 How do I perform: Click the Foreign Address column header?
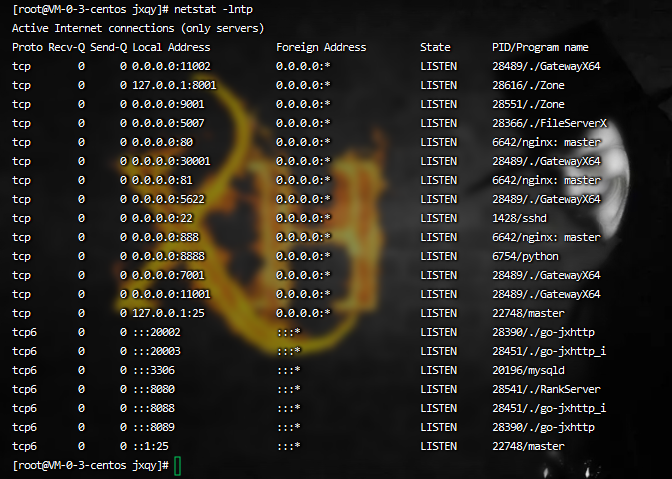tap(321, 47)
